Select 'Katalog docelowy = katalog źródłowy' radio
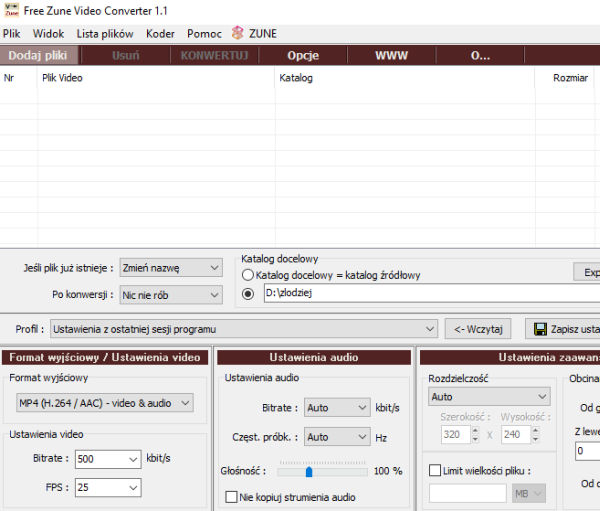 coord(248,275)
